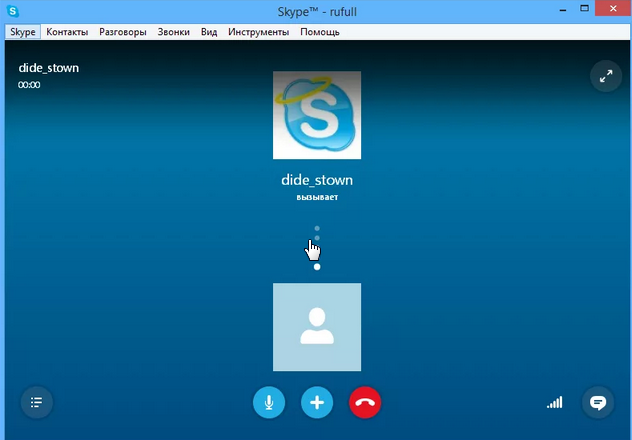Open the Разговоры menu
Screen dimensions: 632x440
(x=123, y=32)
